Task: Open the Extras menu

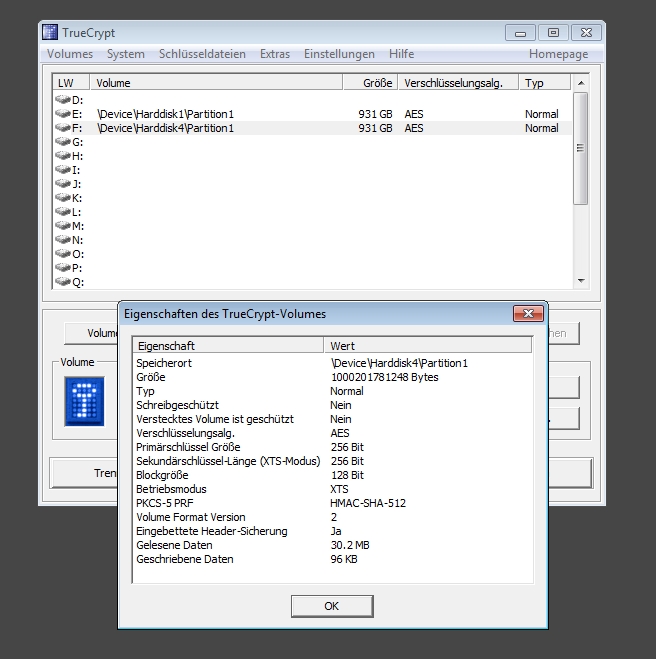Action: point(275,54)
